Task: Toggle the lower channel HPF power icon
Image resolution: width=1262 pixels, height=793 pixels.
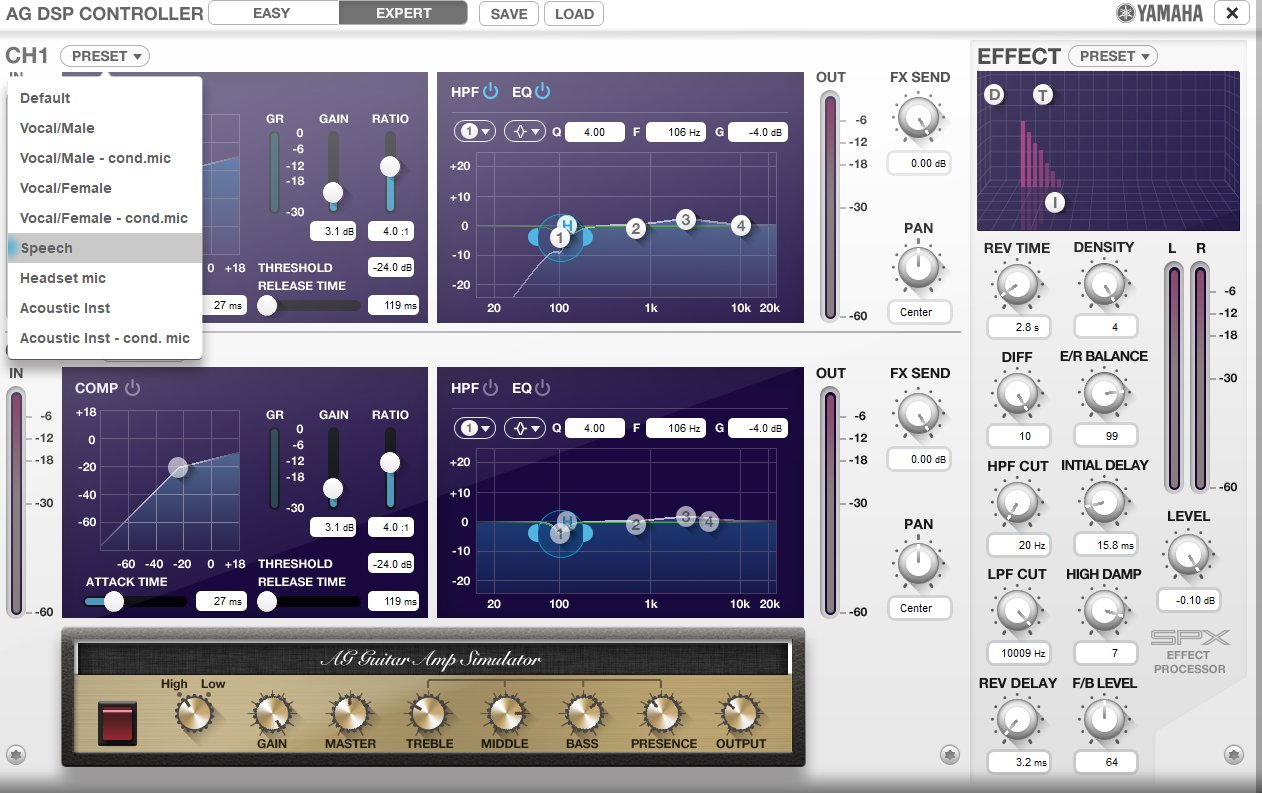Action: click(x=490, y=388)
